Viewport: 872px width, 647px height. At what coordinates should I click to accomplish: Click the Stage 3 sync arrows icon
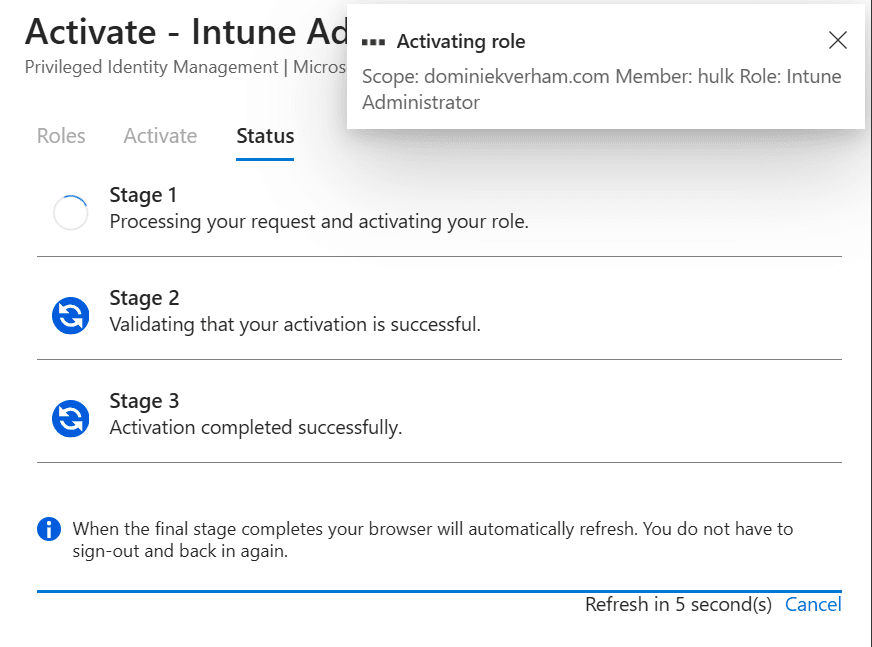(x=70, y=419)
